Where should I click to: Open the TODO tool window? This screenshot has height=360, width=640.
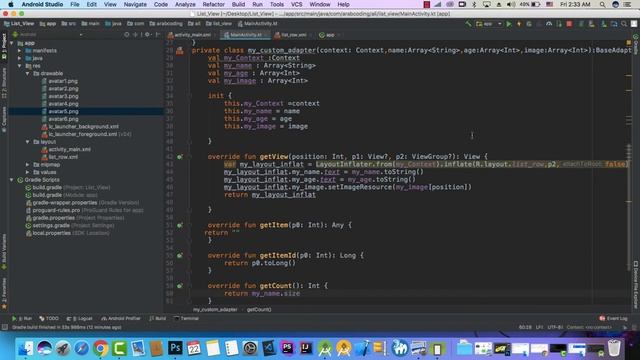point(49,318)
